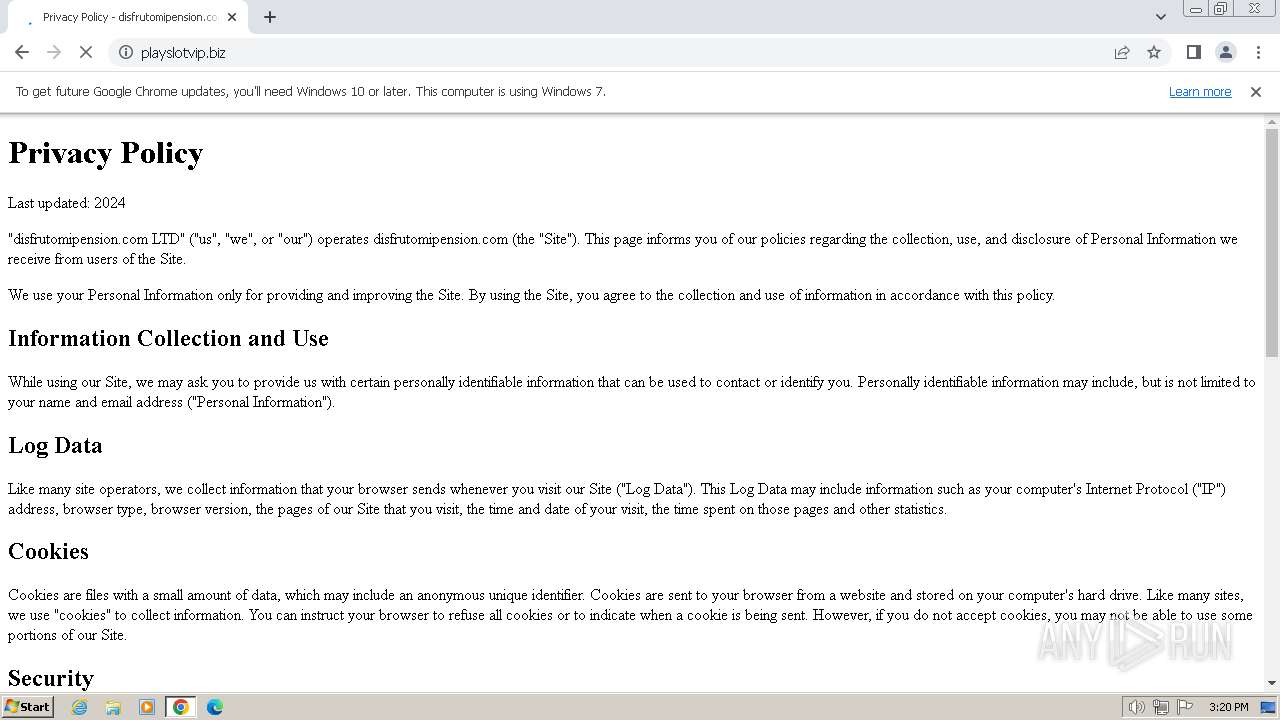Image resolution: width=1280 pixels, height=720 pixels.
Task: Click the Security heading
Action: 51,678
